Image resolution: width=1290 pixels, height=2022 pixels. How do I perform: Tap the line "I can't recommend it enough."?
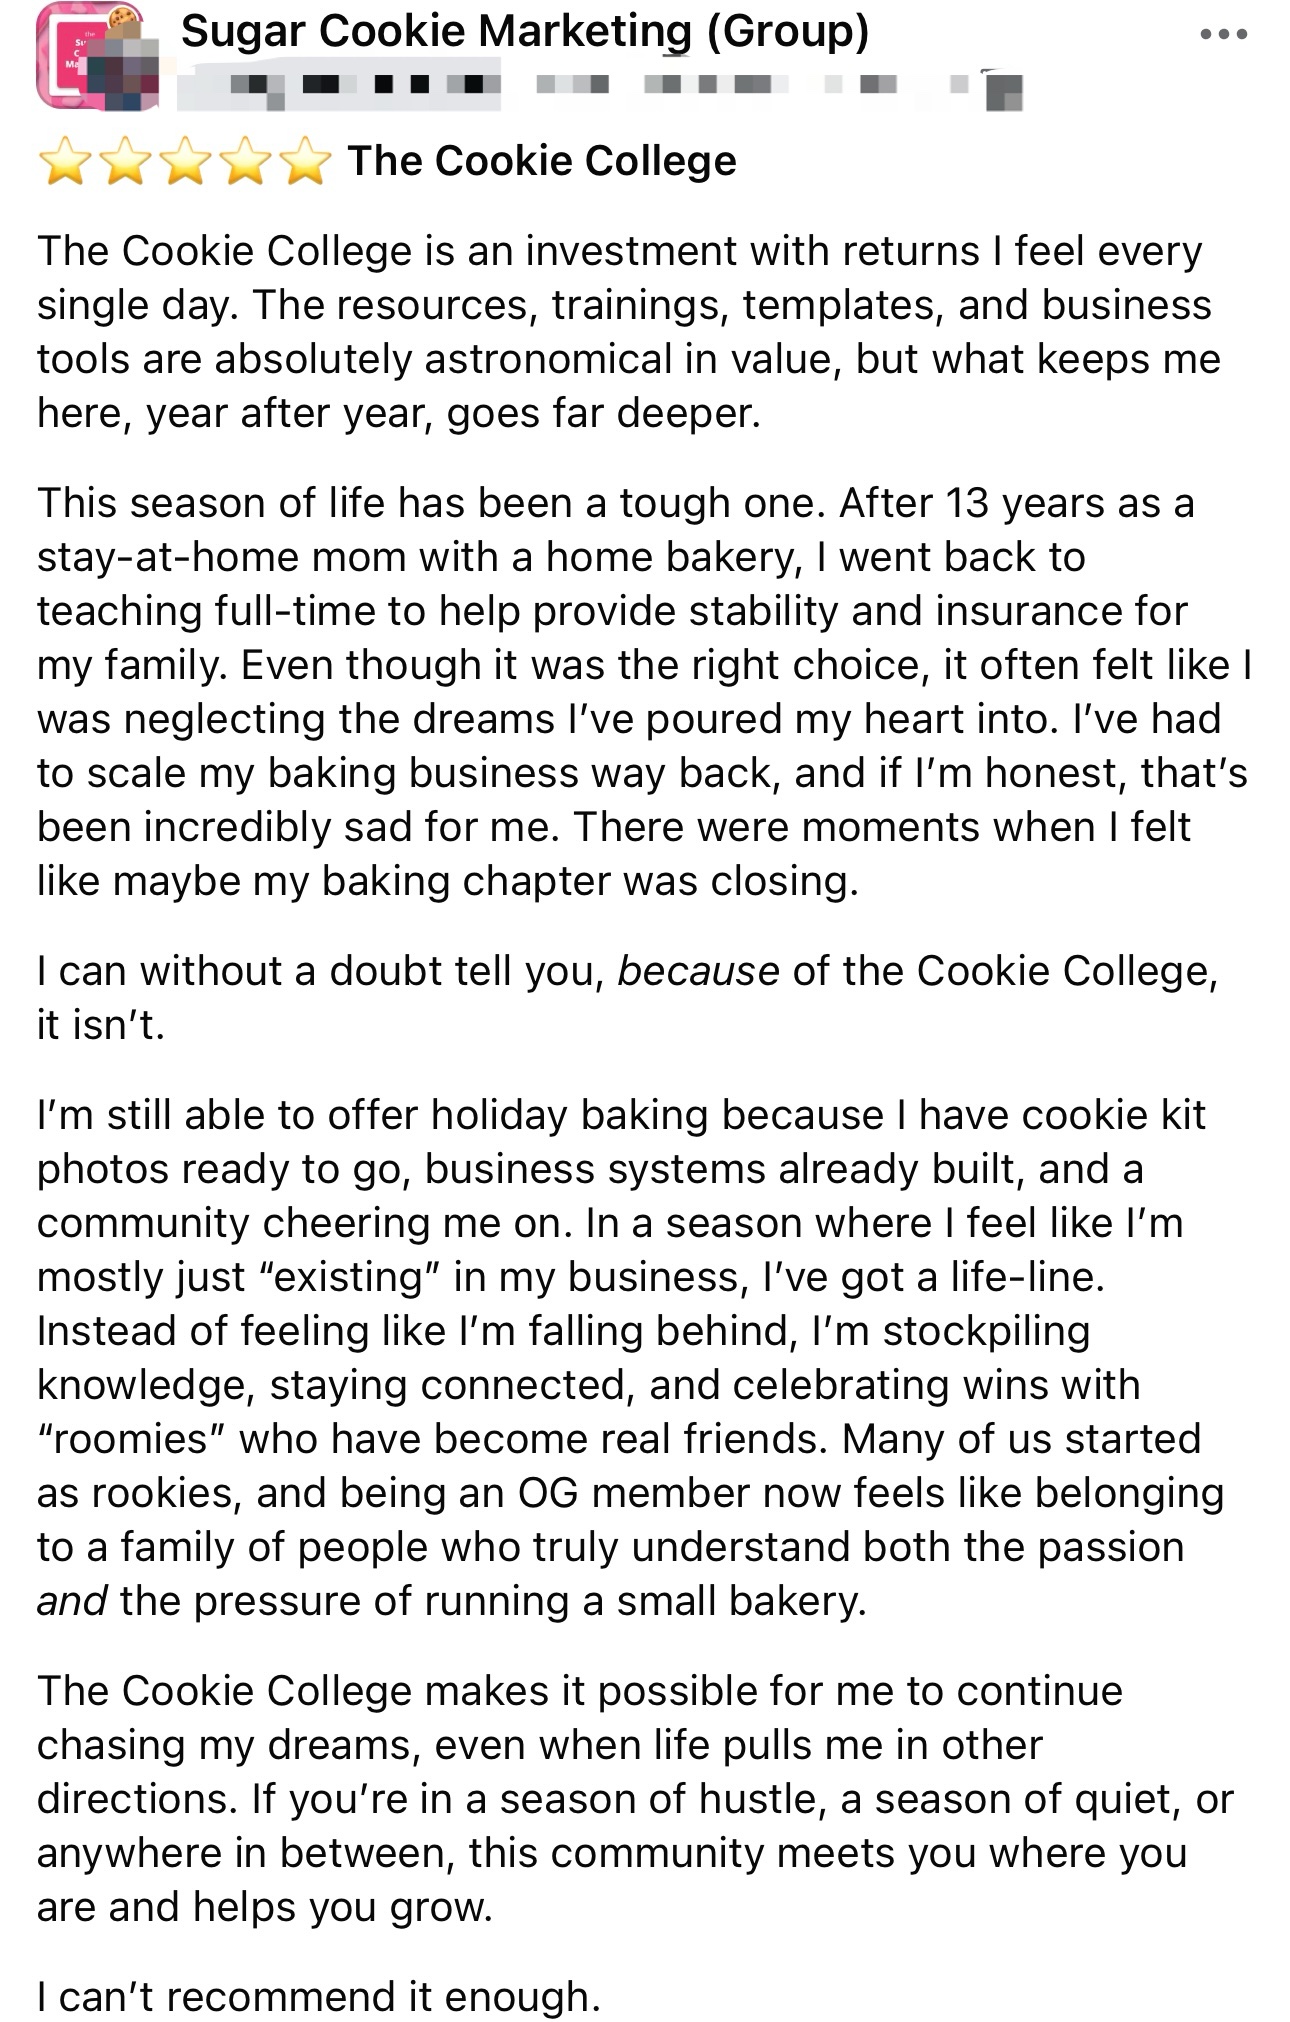coord(319,1997)
